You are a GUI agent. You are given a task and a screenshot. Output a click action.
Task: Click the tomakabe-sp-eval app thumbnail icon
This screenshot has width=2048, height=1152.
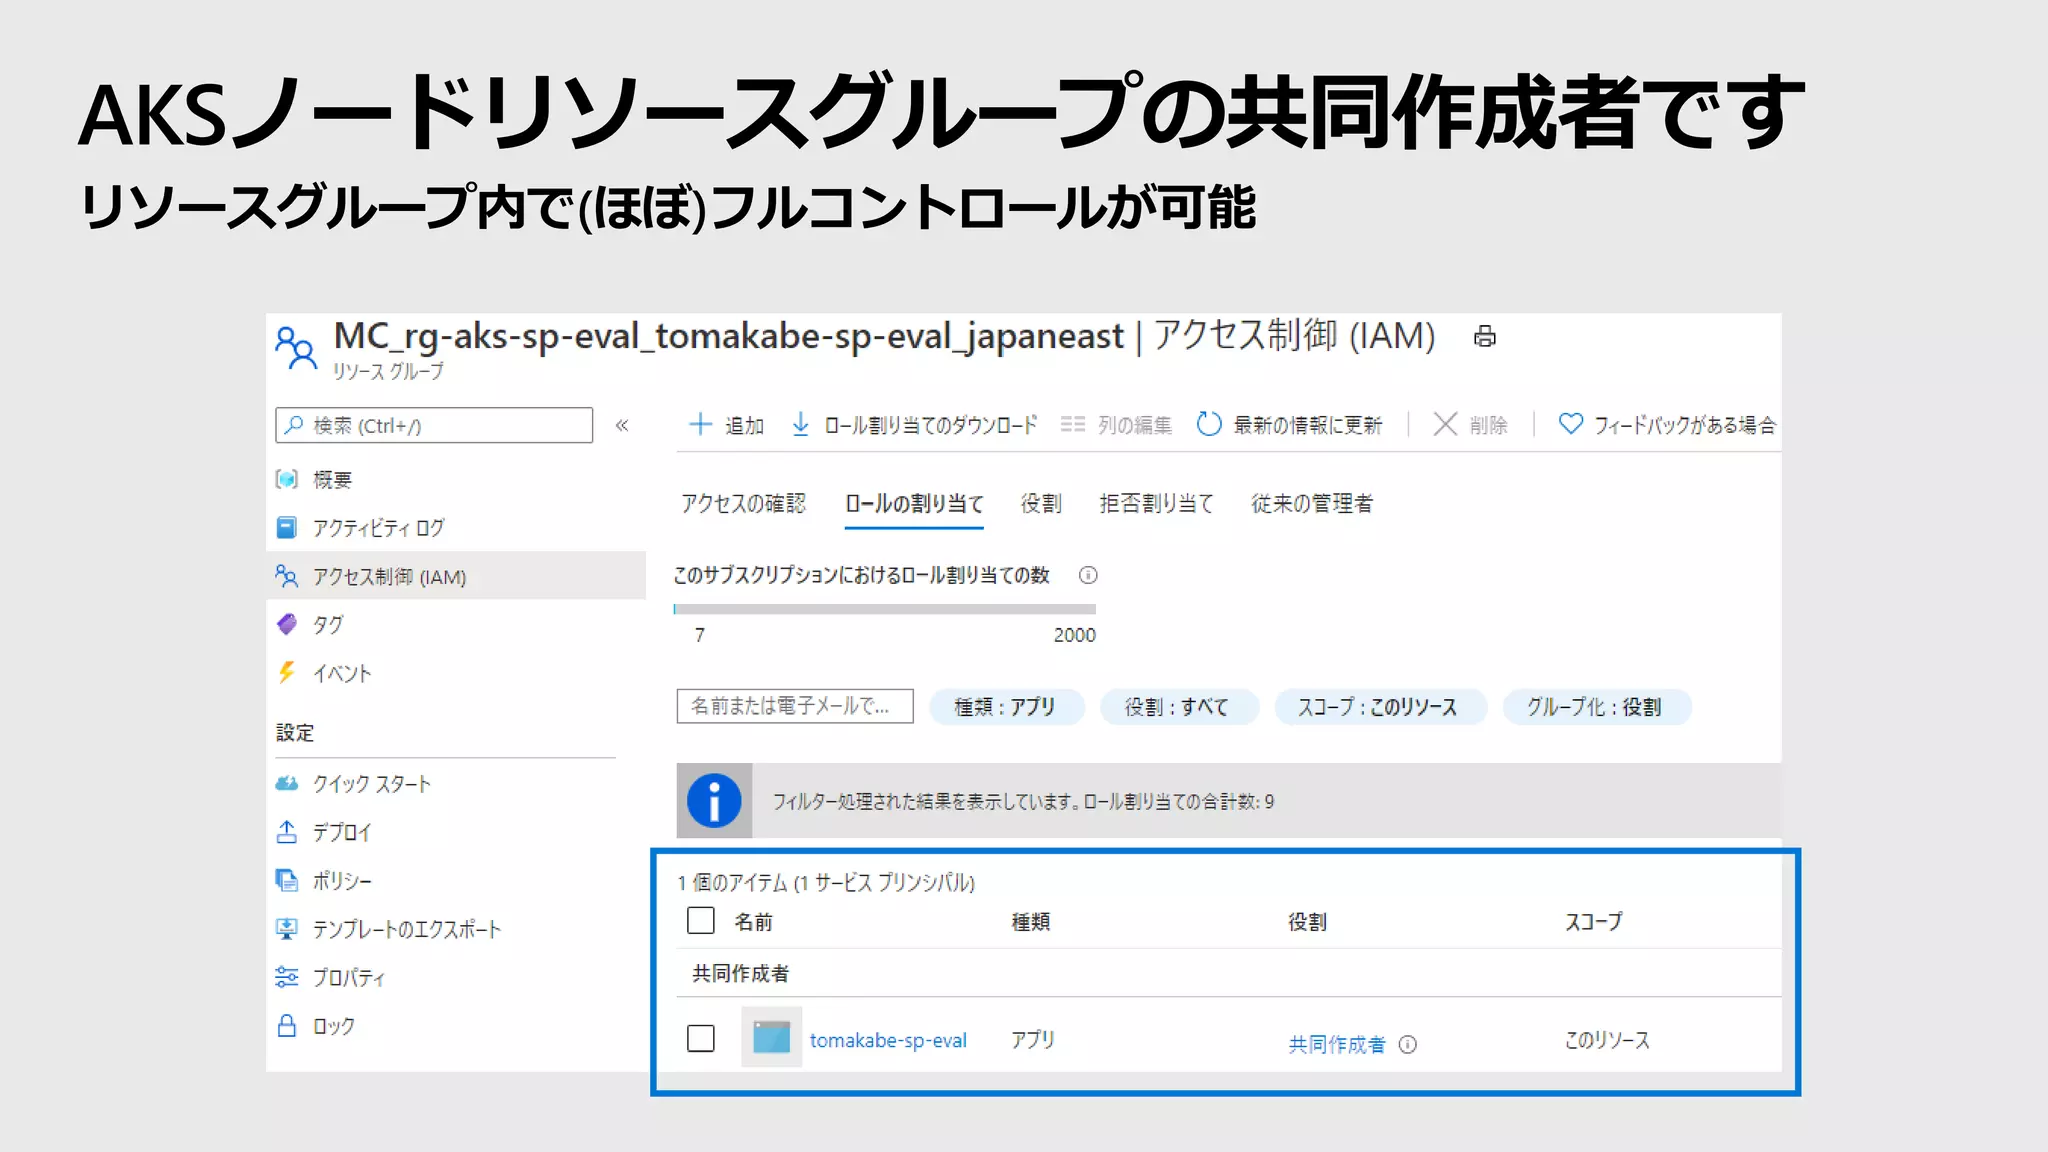(x=771, y=1037)
